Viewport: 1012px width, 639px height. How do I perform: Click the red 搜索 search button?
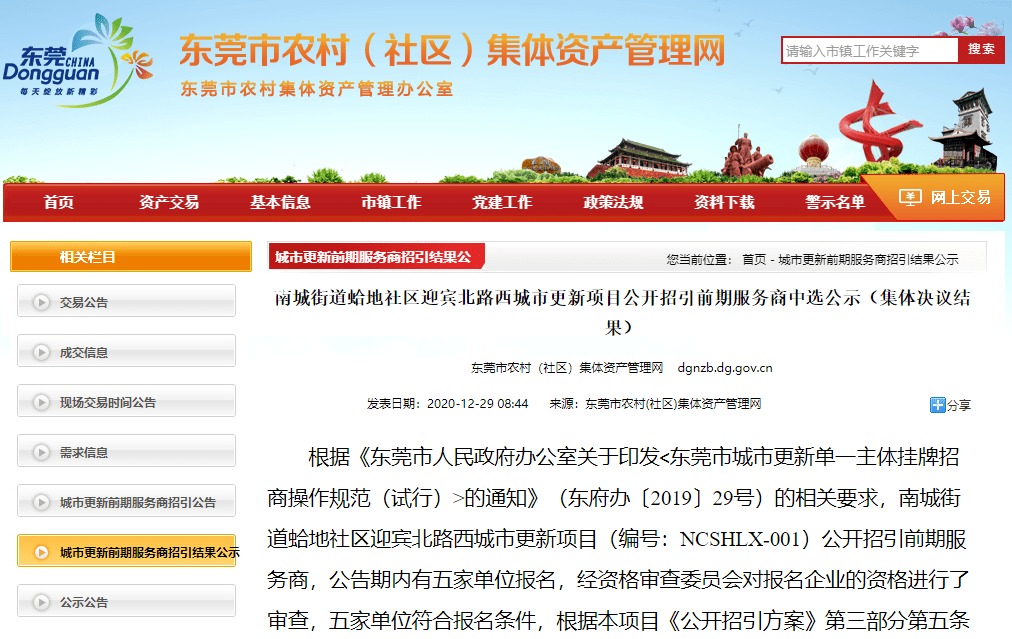coord(981,50)
